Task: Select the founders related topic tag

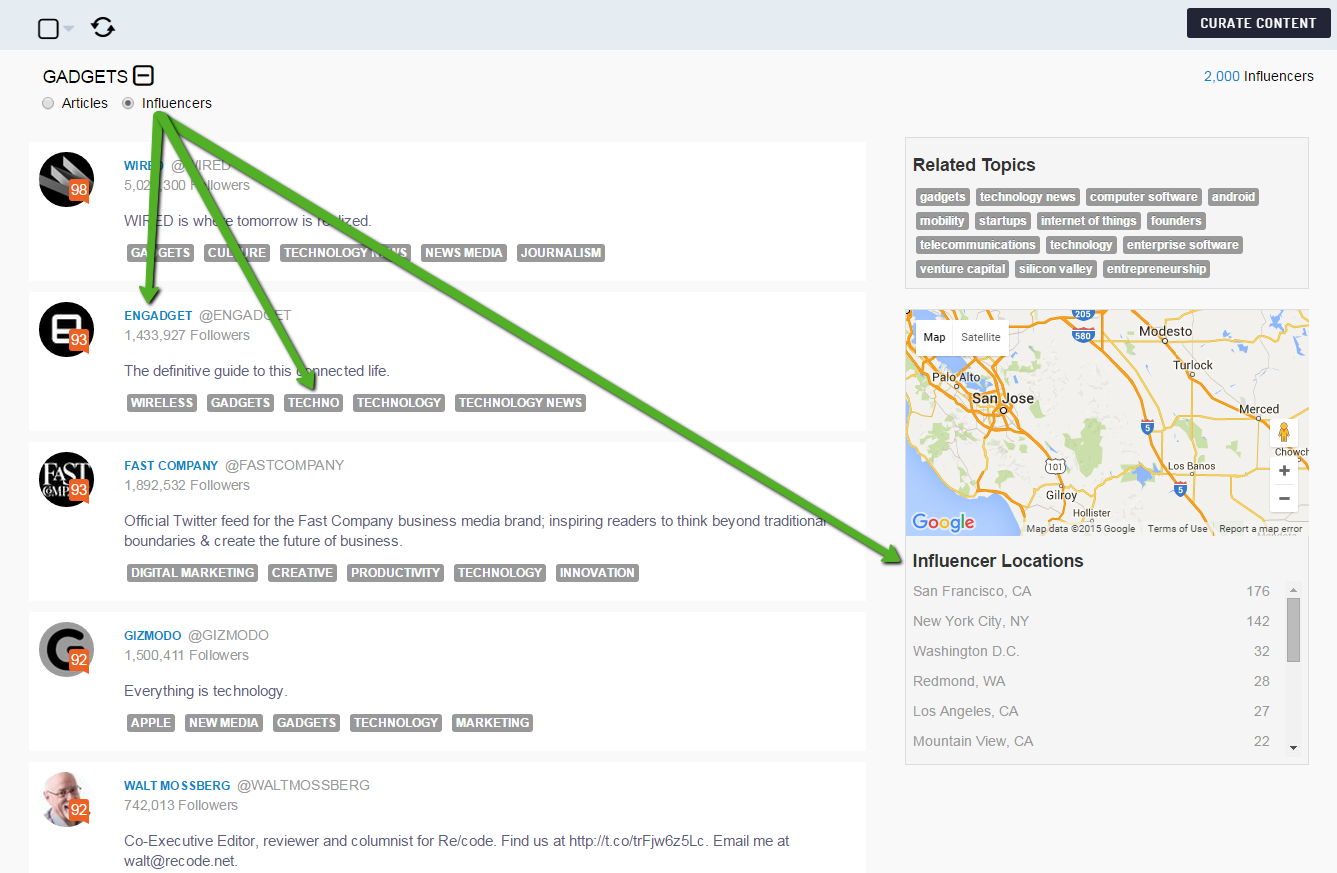Action: pyautogui.click(x=1176, y=221)
